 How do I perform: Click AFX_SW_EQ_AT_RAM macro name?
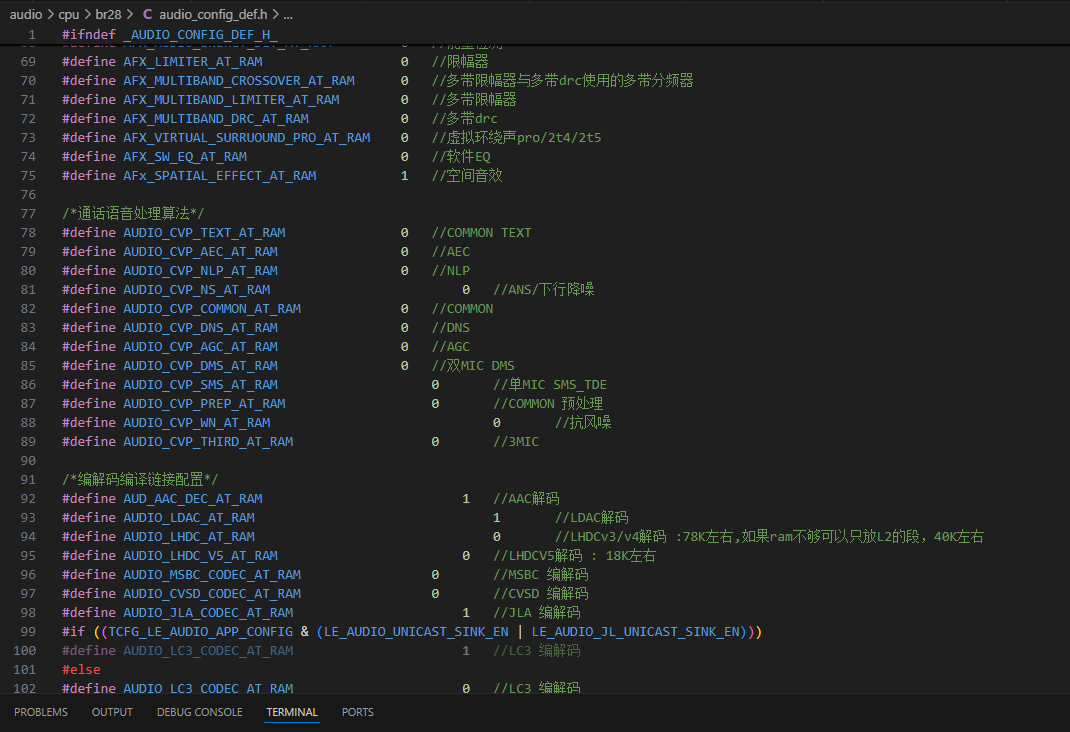pos(185,157)
